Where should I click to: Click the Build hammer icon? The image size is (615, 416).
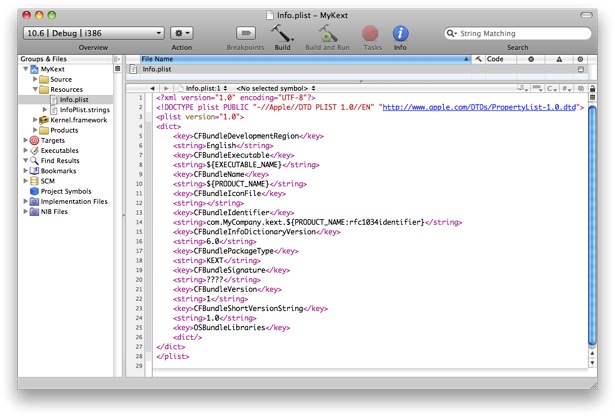coord(282,34)
